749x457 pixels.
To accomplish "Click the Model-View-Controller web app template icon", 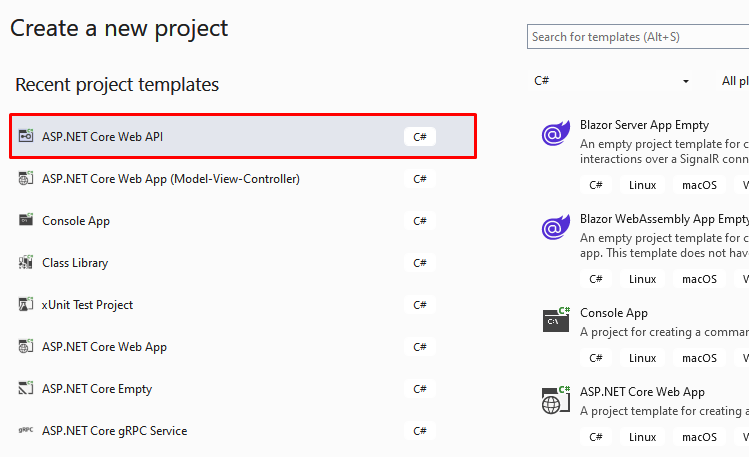I will [26, 178].
